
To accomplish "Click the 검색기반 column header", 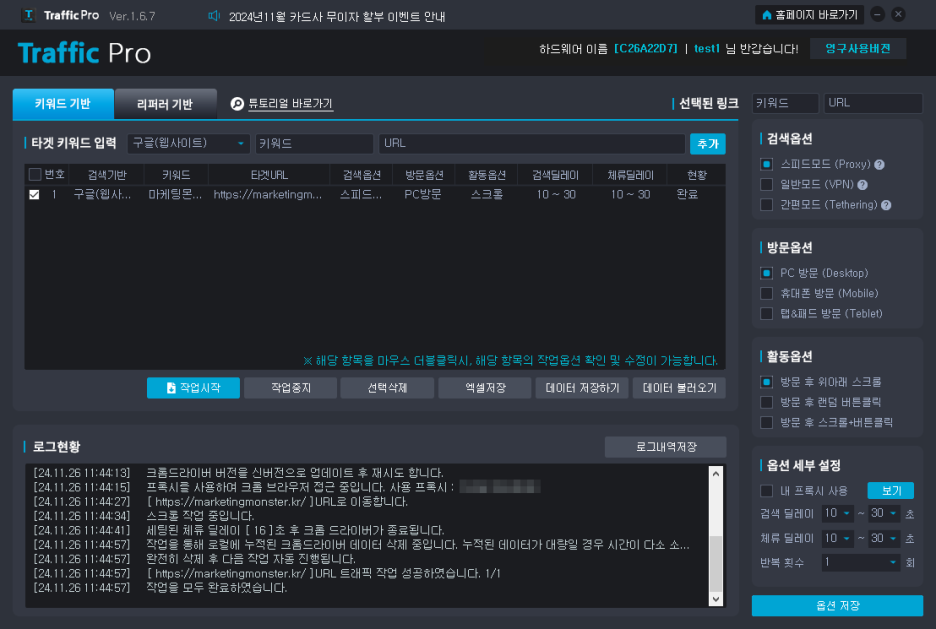I will (x=107, y=175).
